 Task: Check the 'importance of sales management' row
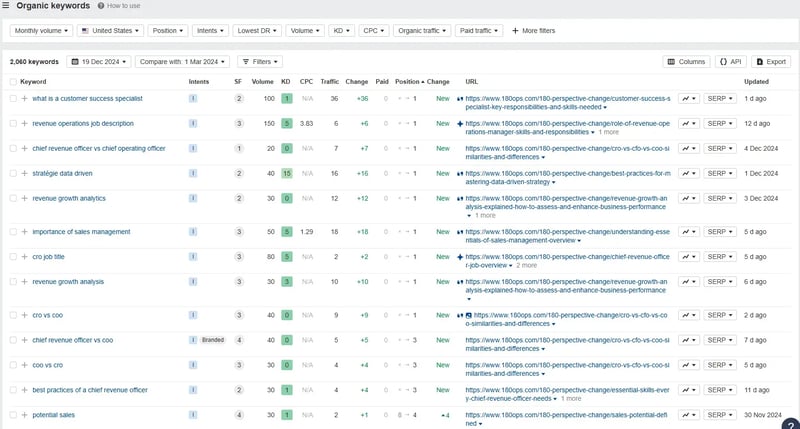[13, 232]
